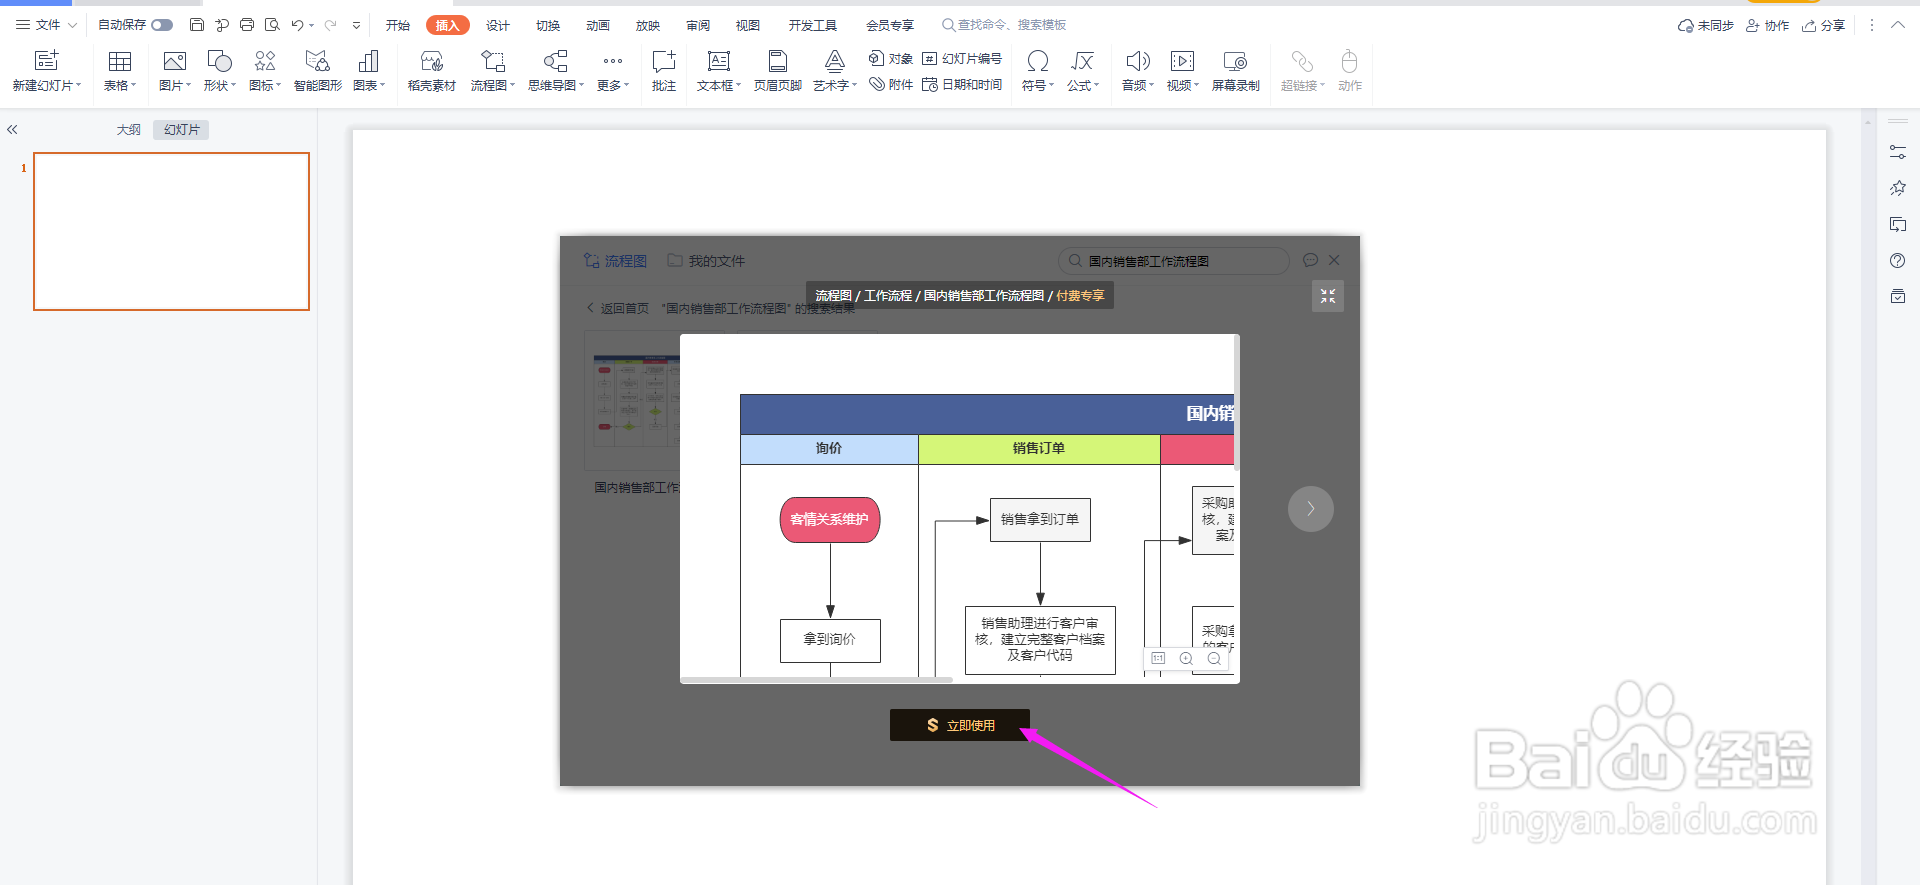1920x885 pixels.
Task: Insert a comment with 批注
Action: point(664,71)
